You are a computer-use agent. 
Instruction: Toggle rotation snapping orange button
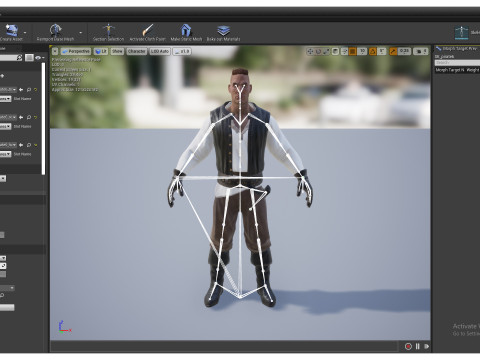point(373,51)
